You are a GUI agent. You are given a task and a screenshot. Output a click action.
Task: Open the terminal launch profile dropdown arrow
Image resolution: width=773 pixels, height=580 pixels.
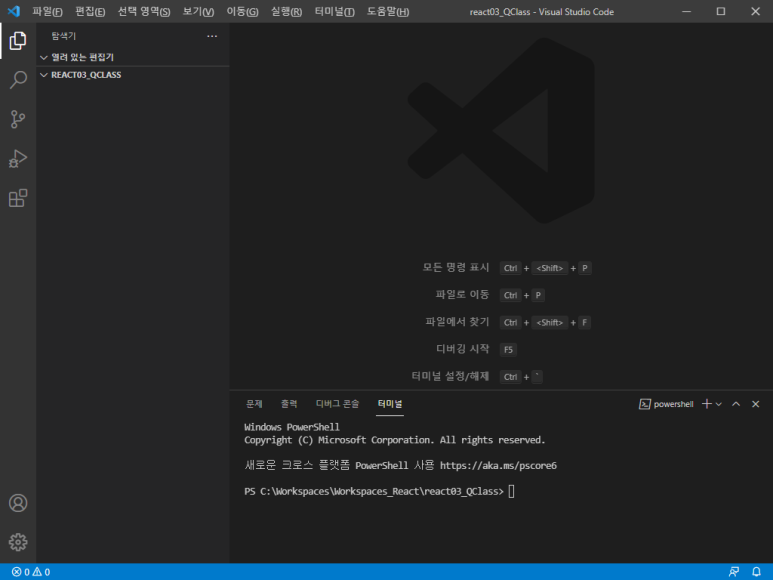coord(719,404)
